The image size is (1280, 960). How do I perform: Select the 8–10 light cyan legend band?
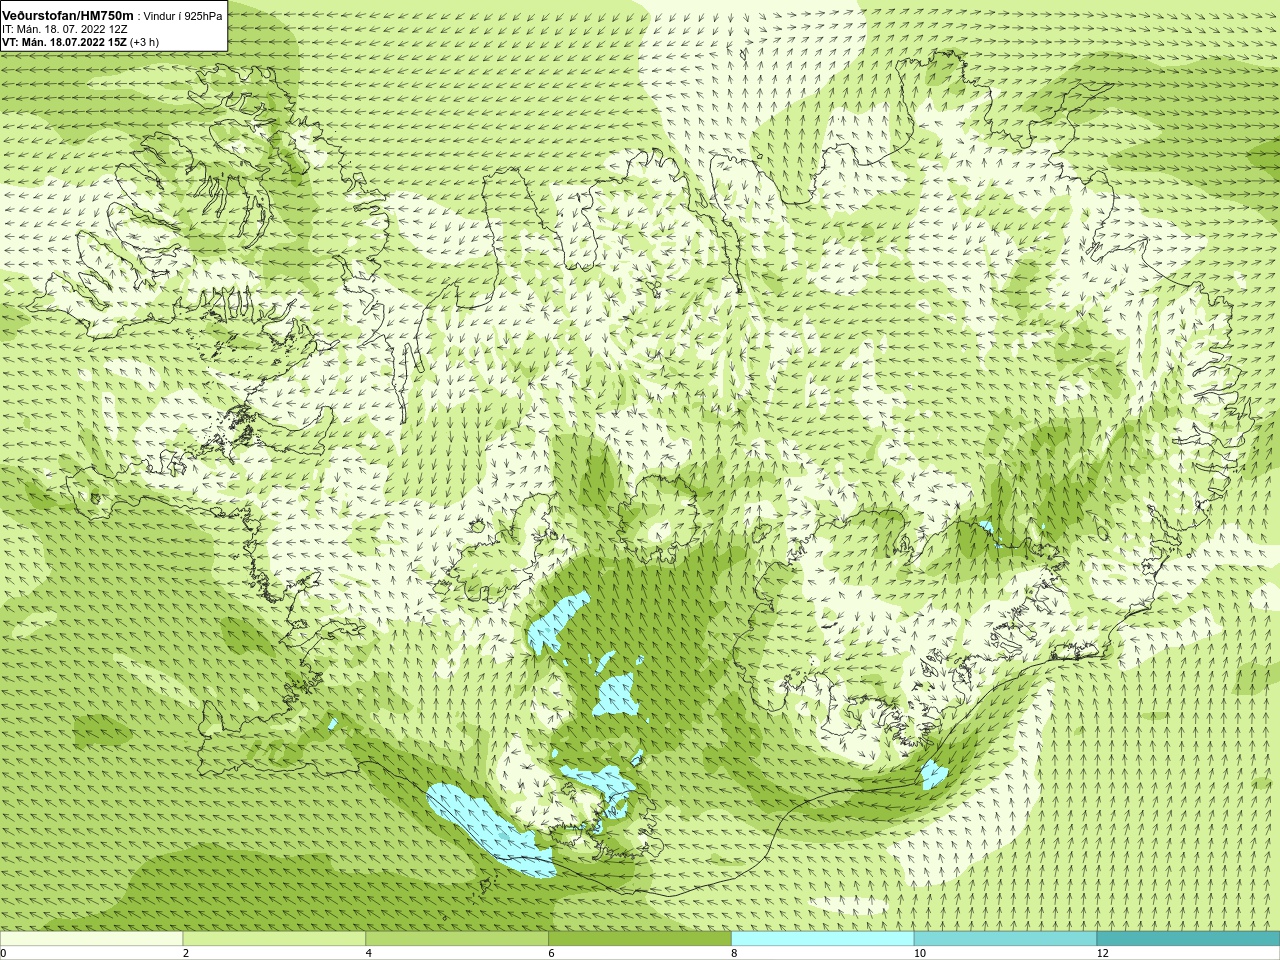pos(822,939)
